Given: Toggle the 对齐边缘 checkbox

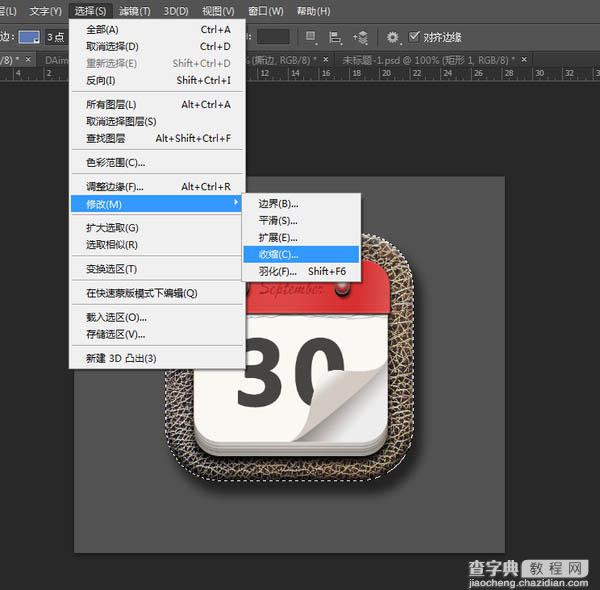Looking at the screenshot, I should 414,37.
